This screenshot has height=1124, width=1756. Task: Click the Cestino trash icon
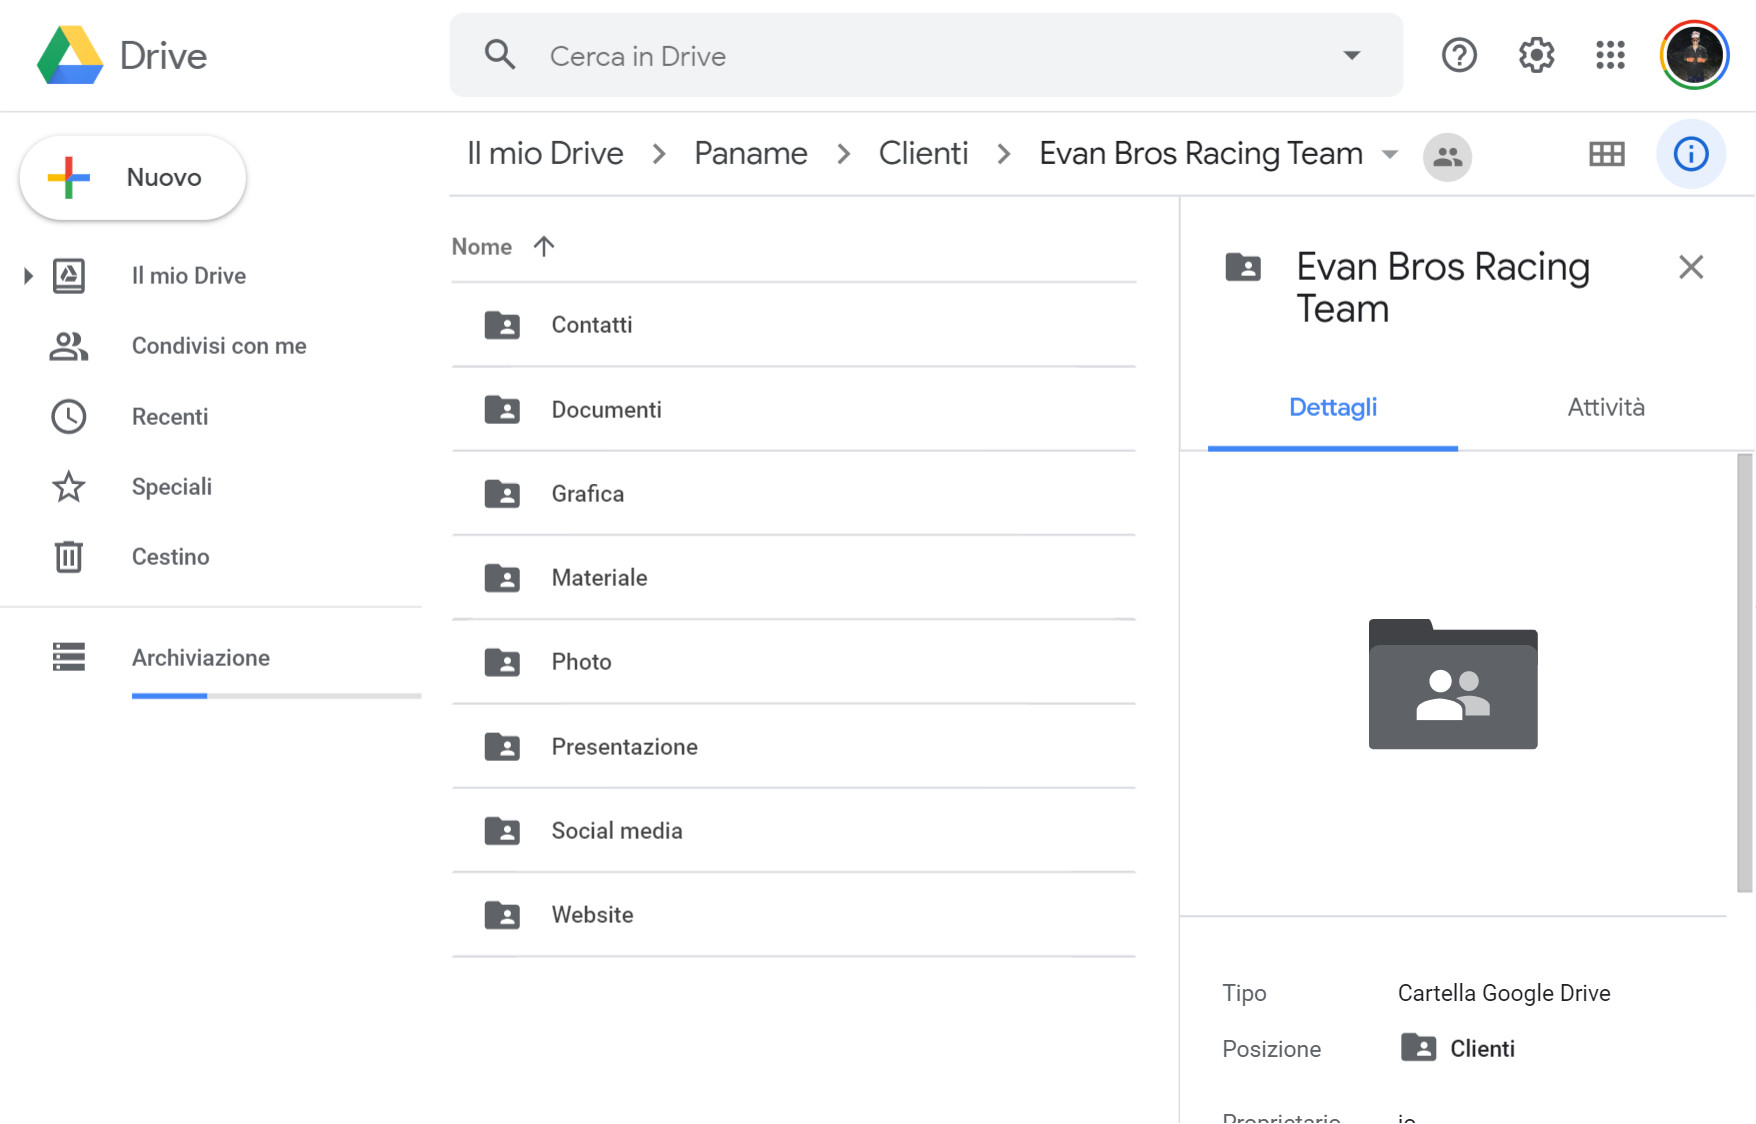click(68, 557)
